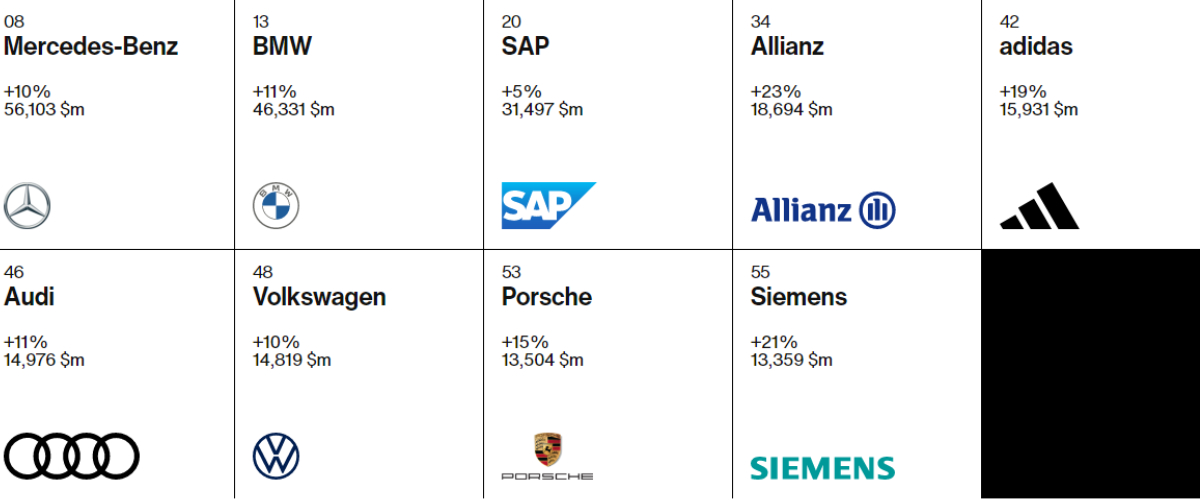This screenshot has height=500, width=1200.
Task: Click Allianz's 18,694 $m brand value
Action: [791, 109]
